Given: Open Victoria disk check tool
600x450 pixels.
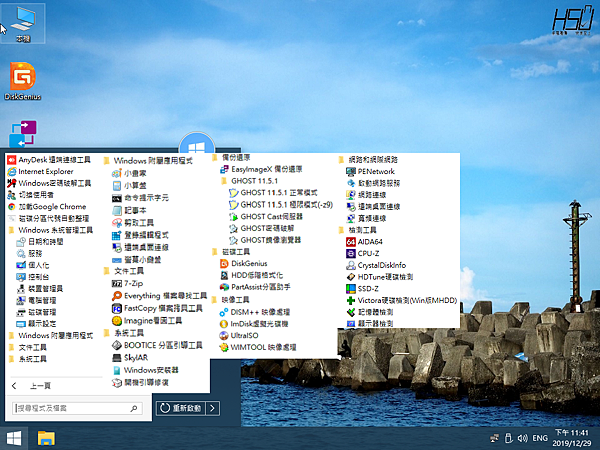Looking at the screenshot, I should click(x=402, y=300).
